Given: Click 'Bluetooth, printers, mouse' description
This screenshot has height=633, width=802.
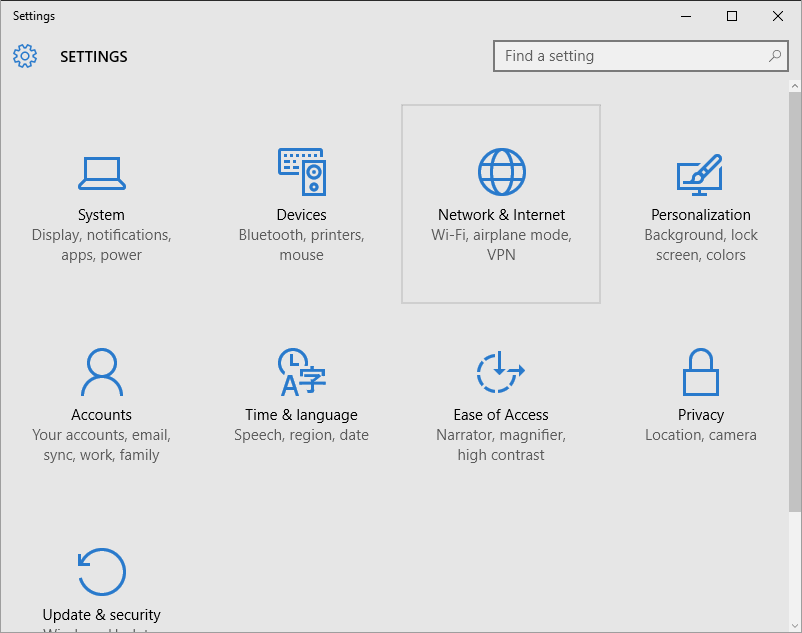Looking at the screenshot, I should (x=301, y=245).
